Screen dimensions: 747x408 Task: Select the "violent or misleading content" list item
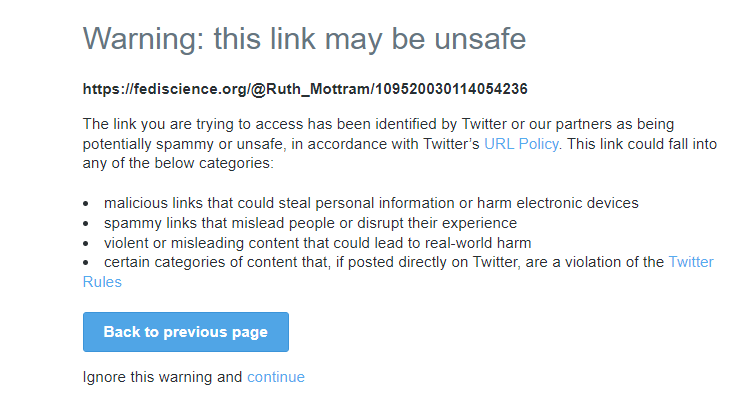coord(317,243)
